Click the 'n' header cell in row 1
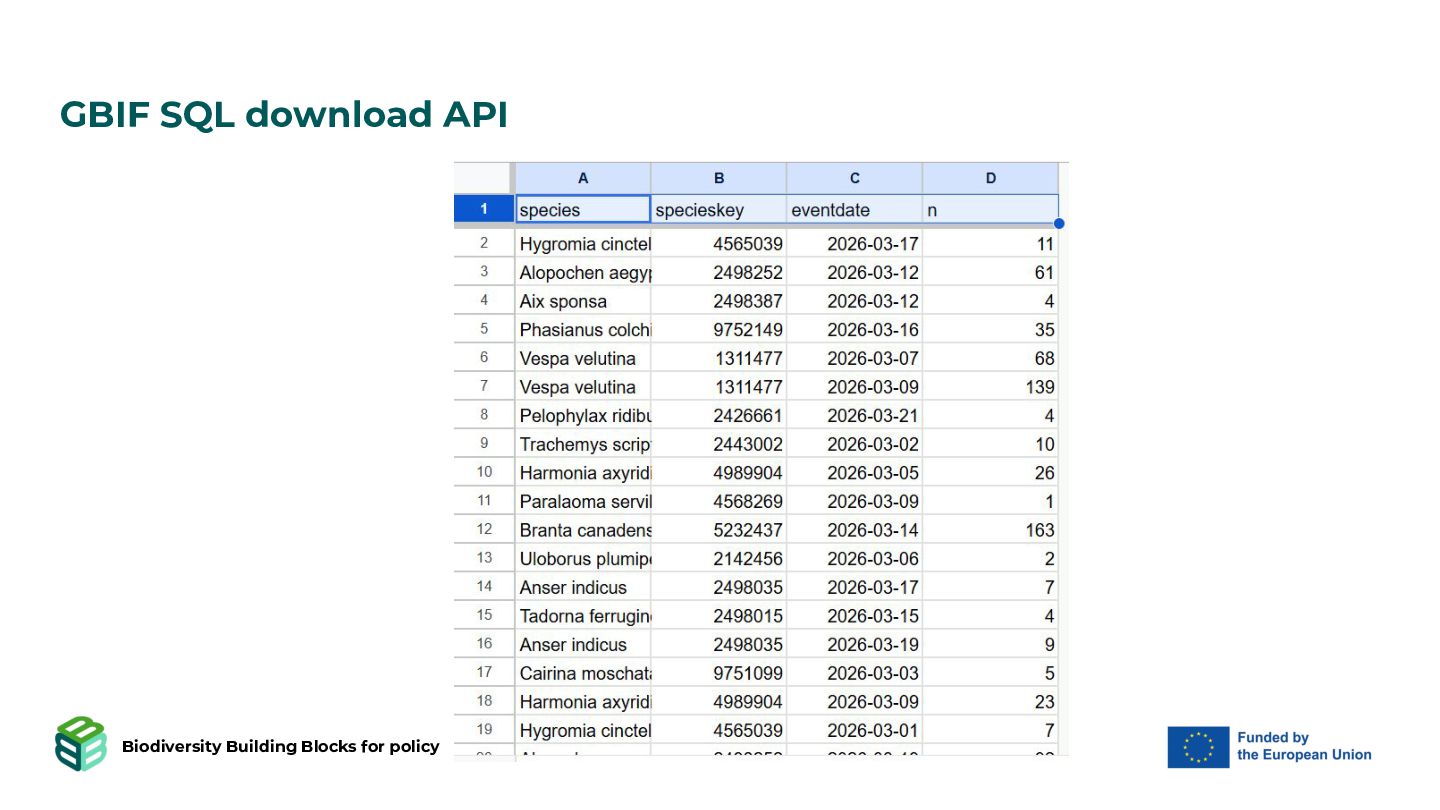The width and height of the screenshot is (1440, 810). click(990, 210)
